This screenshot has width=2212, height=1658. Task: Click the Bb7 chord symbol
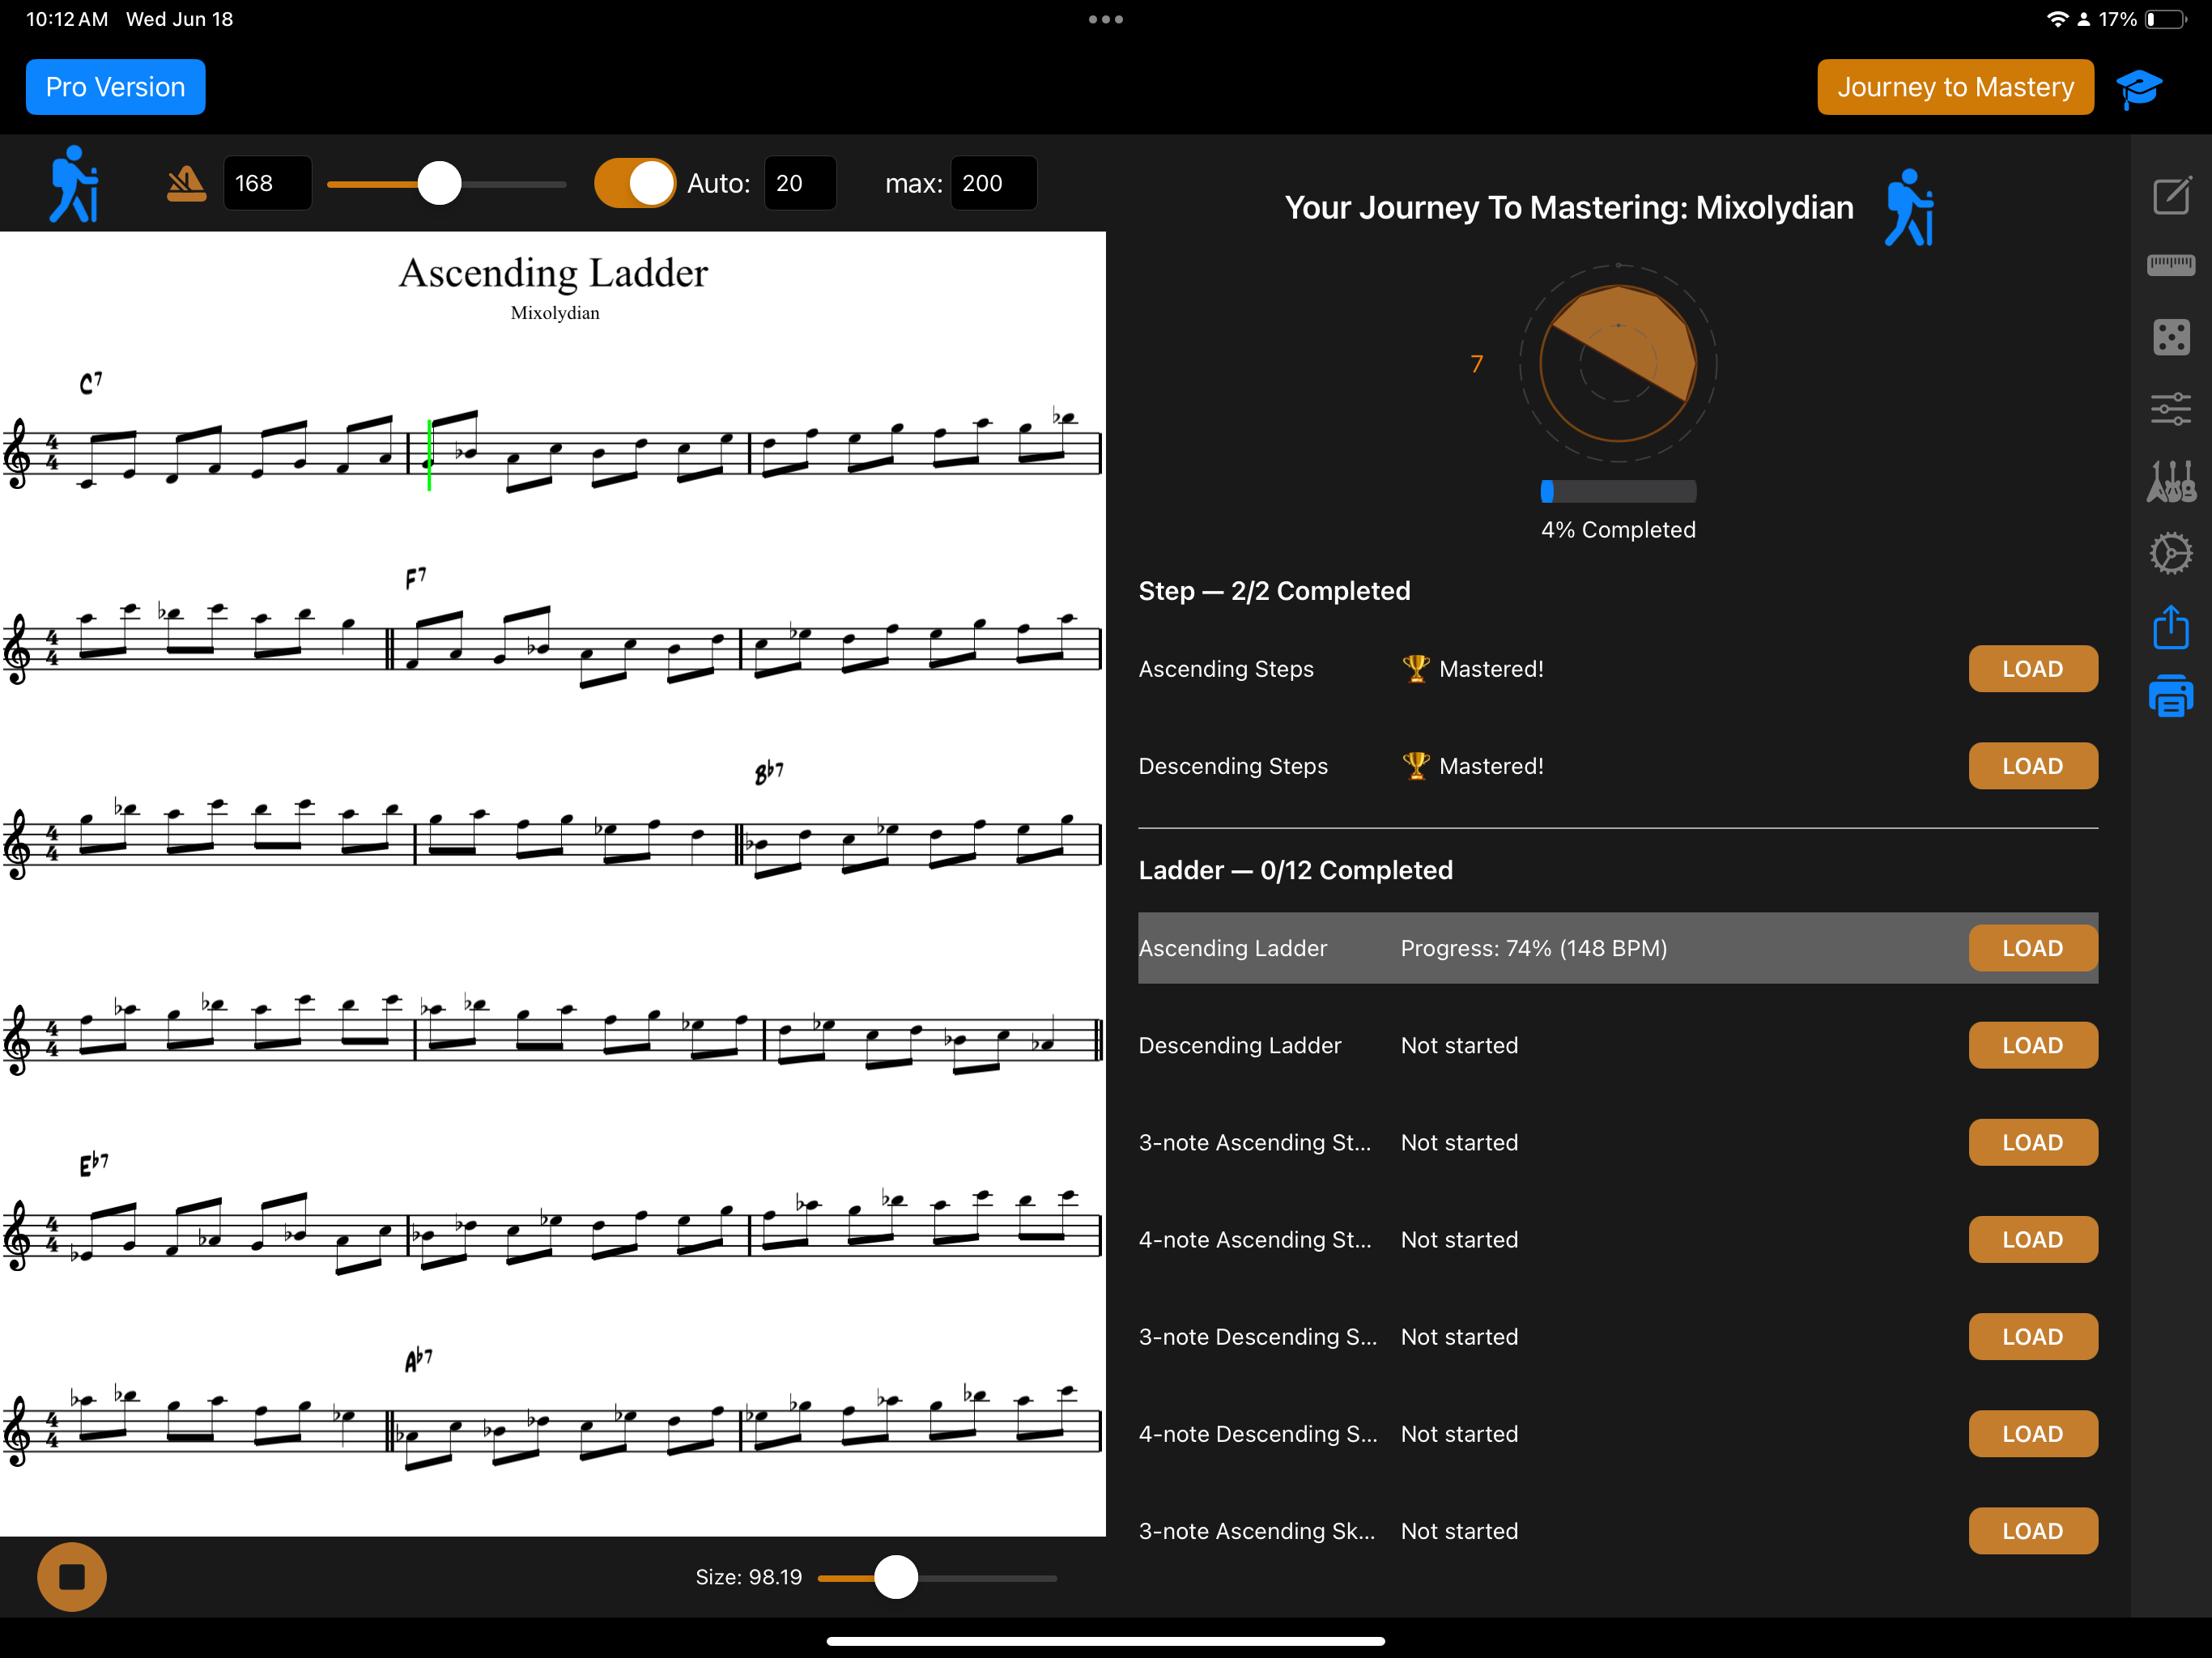[x=769, y=772]
